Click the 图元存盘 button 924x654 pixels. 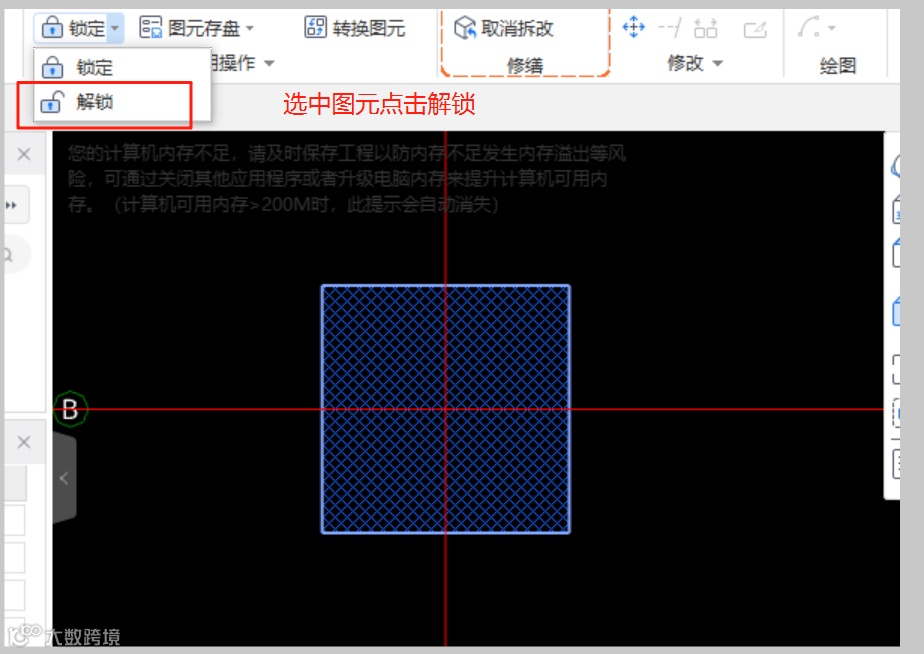click(x=189, y=28)
